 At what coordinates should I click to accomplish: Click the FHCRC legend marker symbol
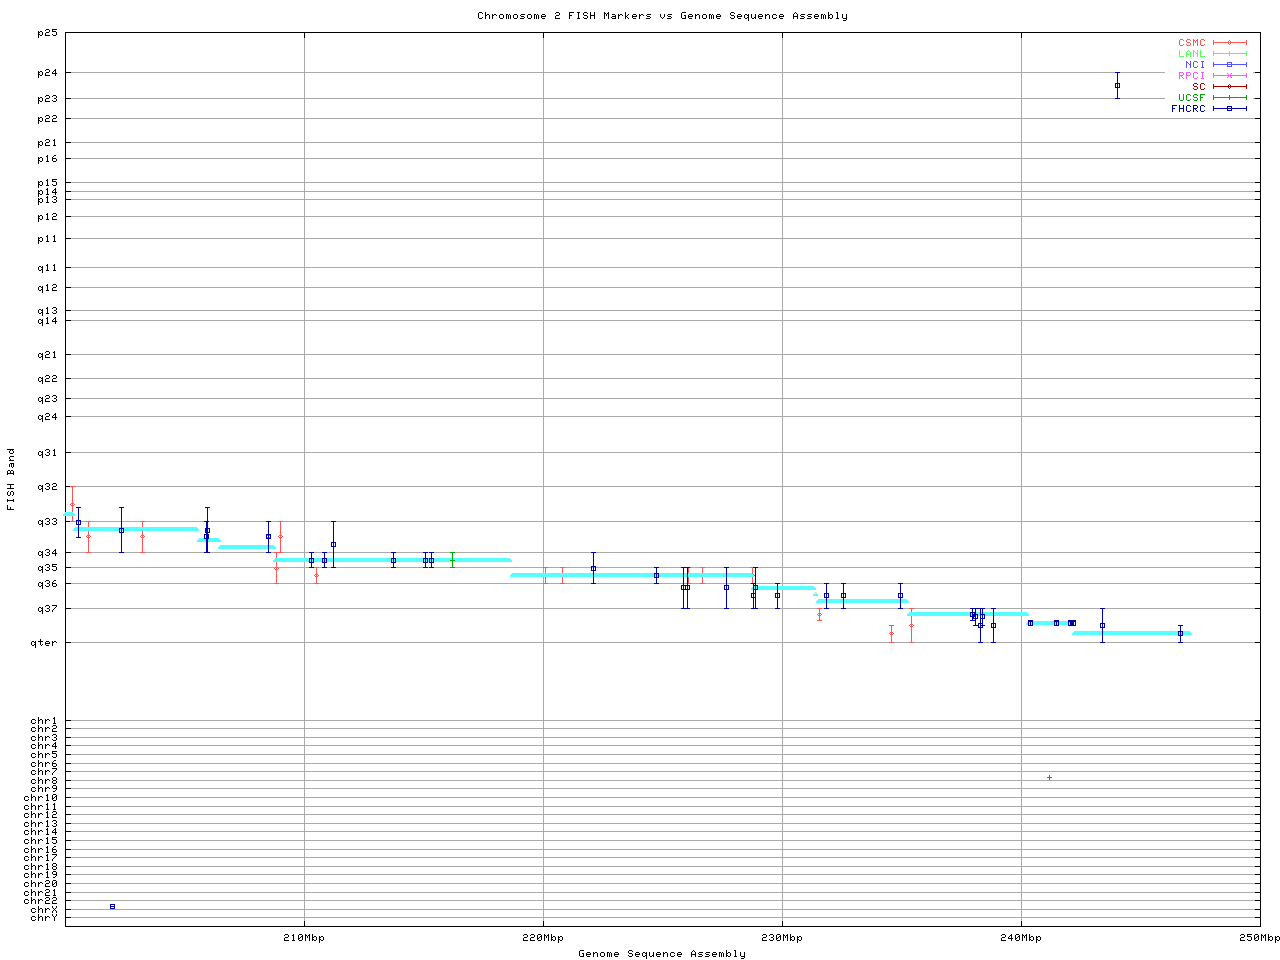(x=1229, y=108)
